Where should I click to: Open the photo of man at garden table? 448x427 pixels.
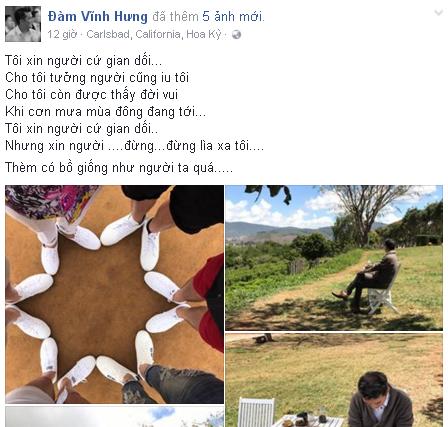pyautogui.click(x=334, y=380)
